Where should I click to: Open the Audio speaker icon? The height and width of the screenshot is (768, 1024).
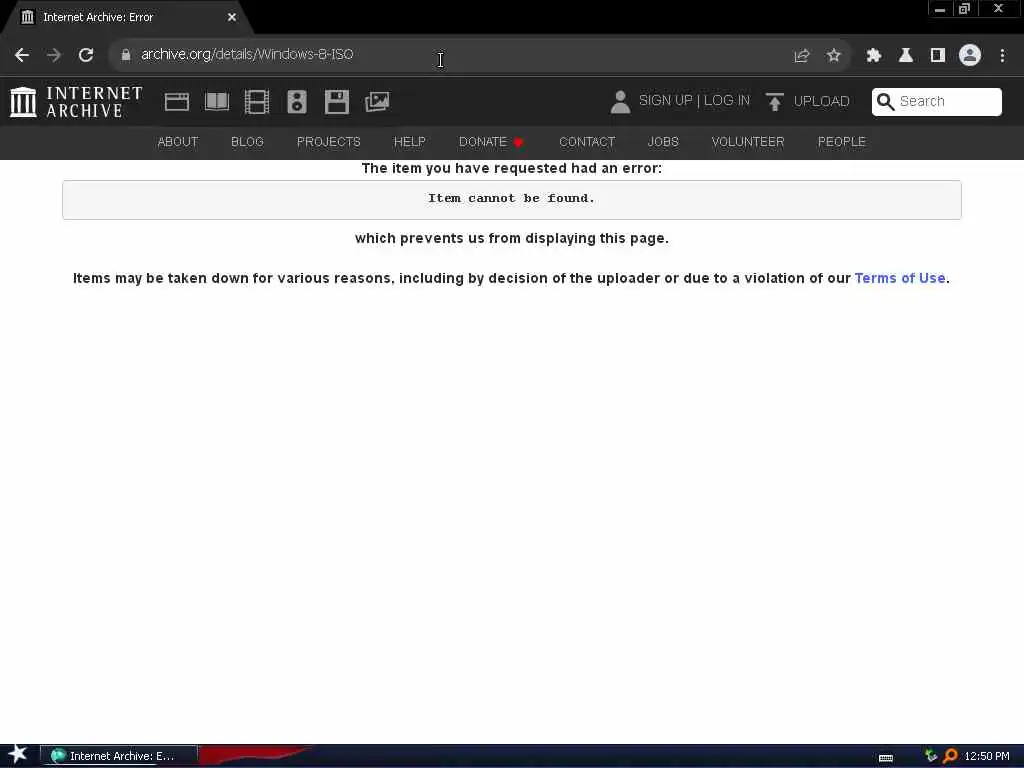pos(296,102)
